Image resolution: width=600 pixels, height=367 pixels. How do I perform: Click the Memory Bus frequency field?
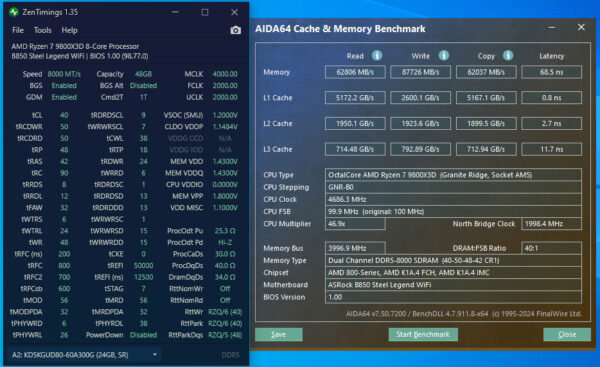(355, 248)
